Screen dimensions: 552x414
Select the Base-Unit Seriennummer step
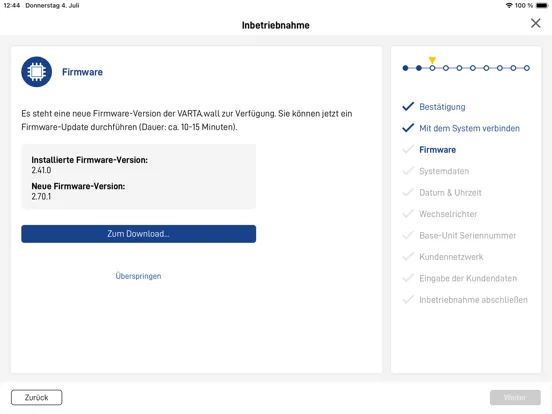pyautogui.click(x=468, y=236)
